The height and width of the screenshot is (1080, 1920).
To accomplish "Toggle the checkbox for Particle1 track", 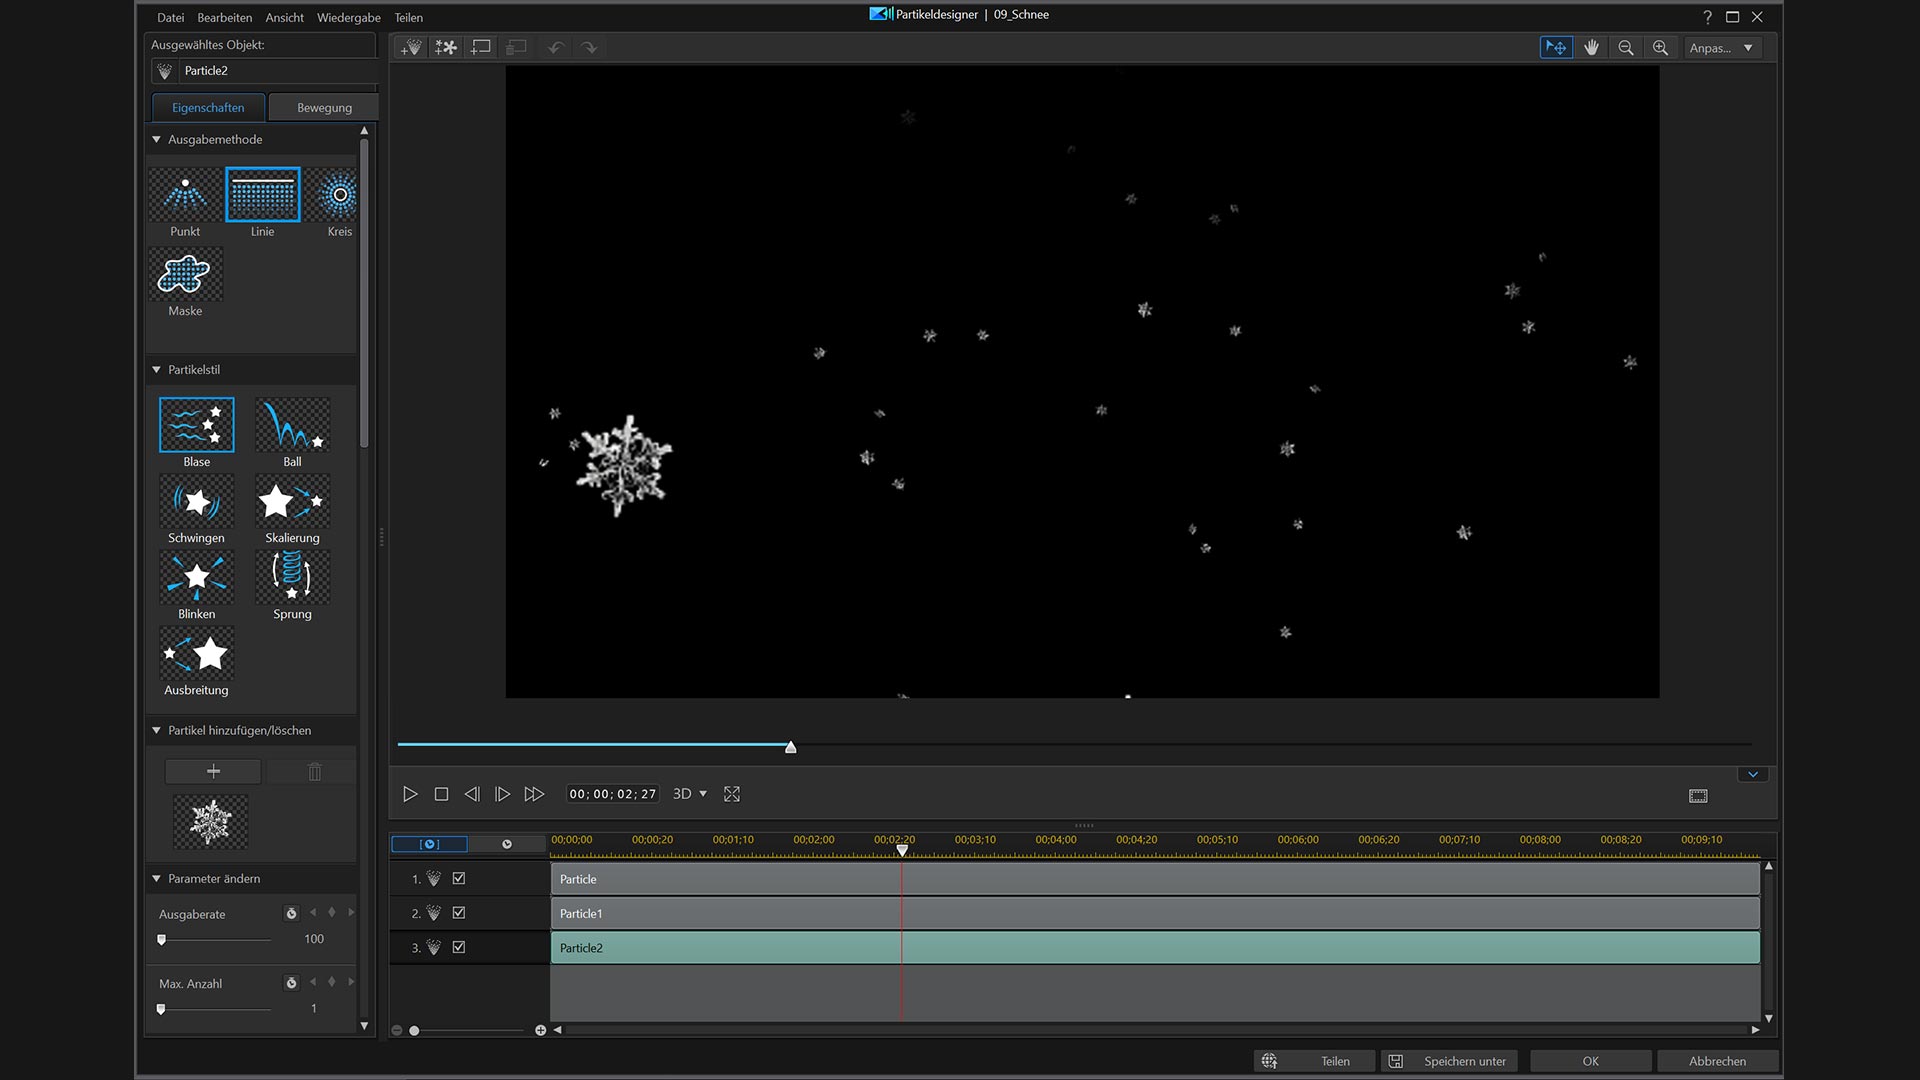I will [459, 913].
